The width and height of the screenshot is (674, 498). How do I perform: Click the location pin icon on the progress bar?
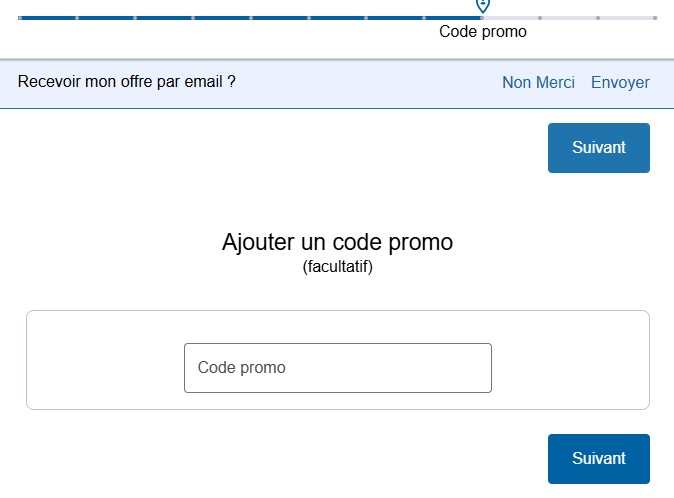[483, 5]
